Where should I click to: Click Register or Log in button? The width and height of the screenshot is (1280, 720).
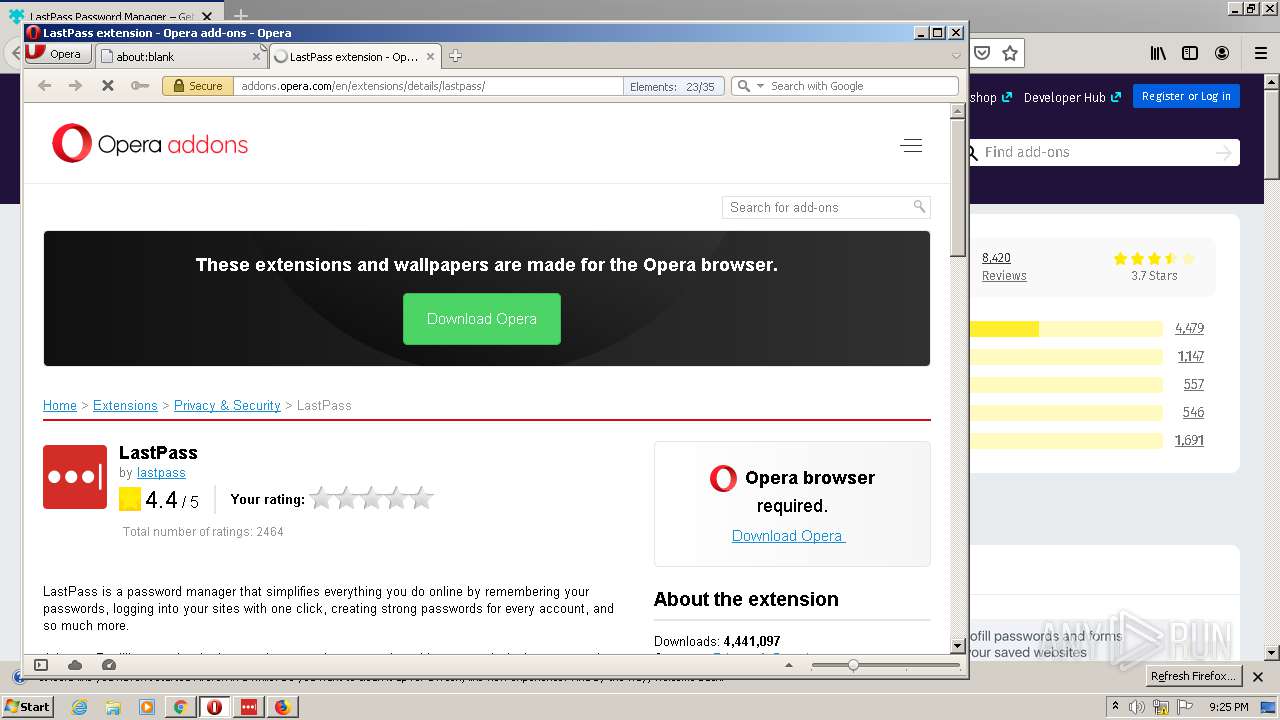[1186, 96]
